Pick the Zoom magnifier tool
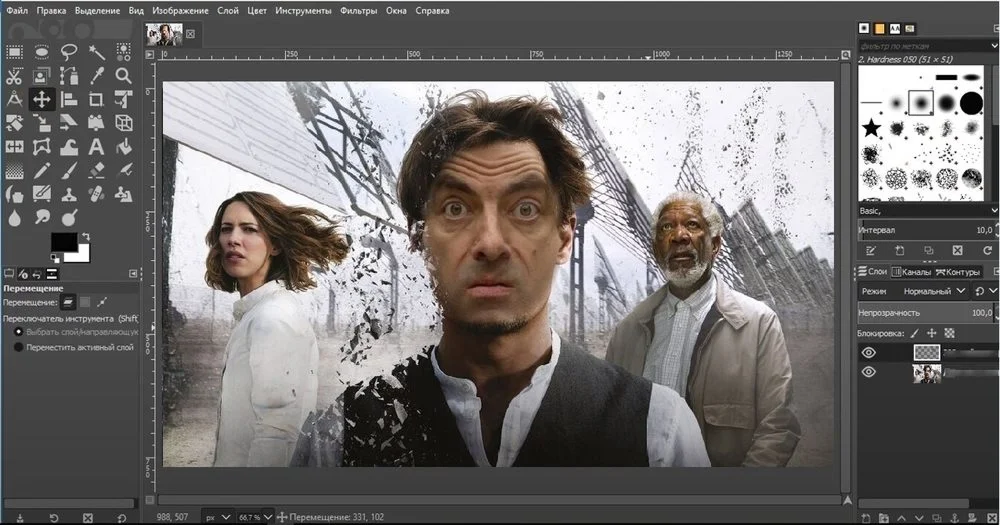The image size is (1000, 525). click(x=124, y=75)
